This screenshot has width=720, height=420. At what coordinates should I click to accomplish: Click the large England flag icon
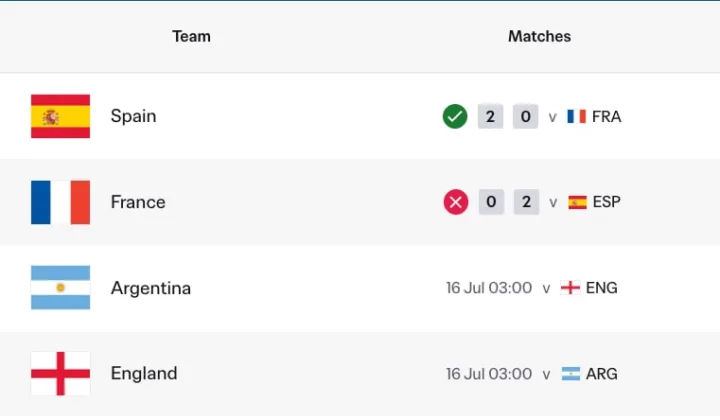pyautogui.click(x=60, y=373)
